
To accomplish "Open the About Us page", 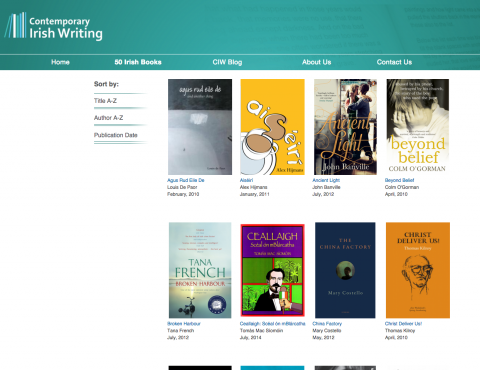I will [x=316, y=62].
